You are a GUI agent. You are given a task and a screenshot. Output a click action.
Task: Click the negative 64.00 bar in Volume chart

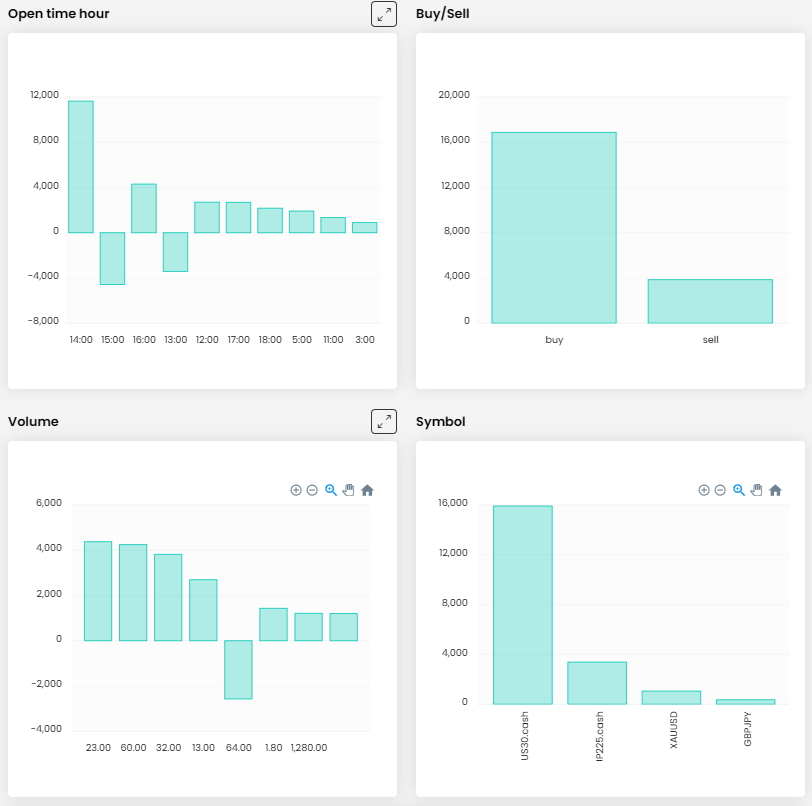pos(238,669)
